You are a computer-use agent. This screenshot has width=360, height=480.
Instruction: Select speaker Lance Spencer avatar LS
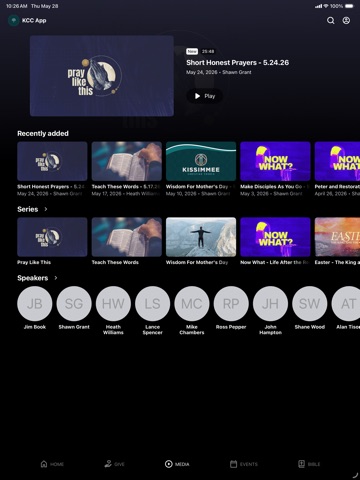point(153,304)
